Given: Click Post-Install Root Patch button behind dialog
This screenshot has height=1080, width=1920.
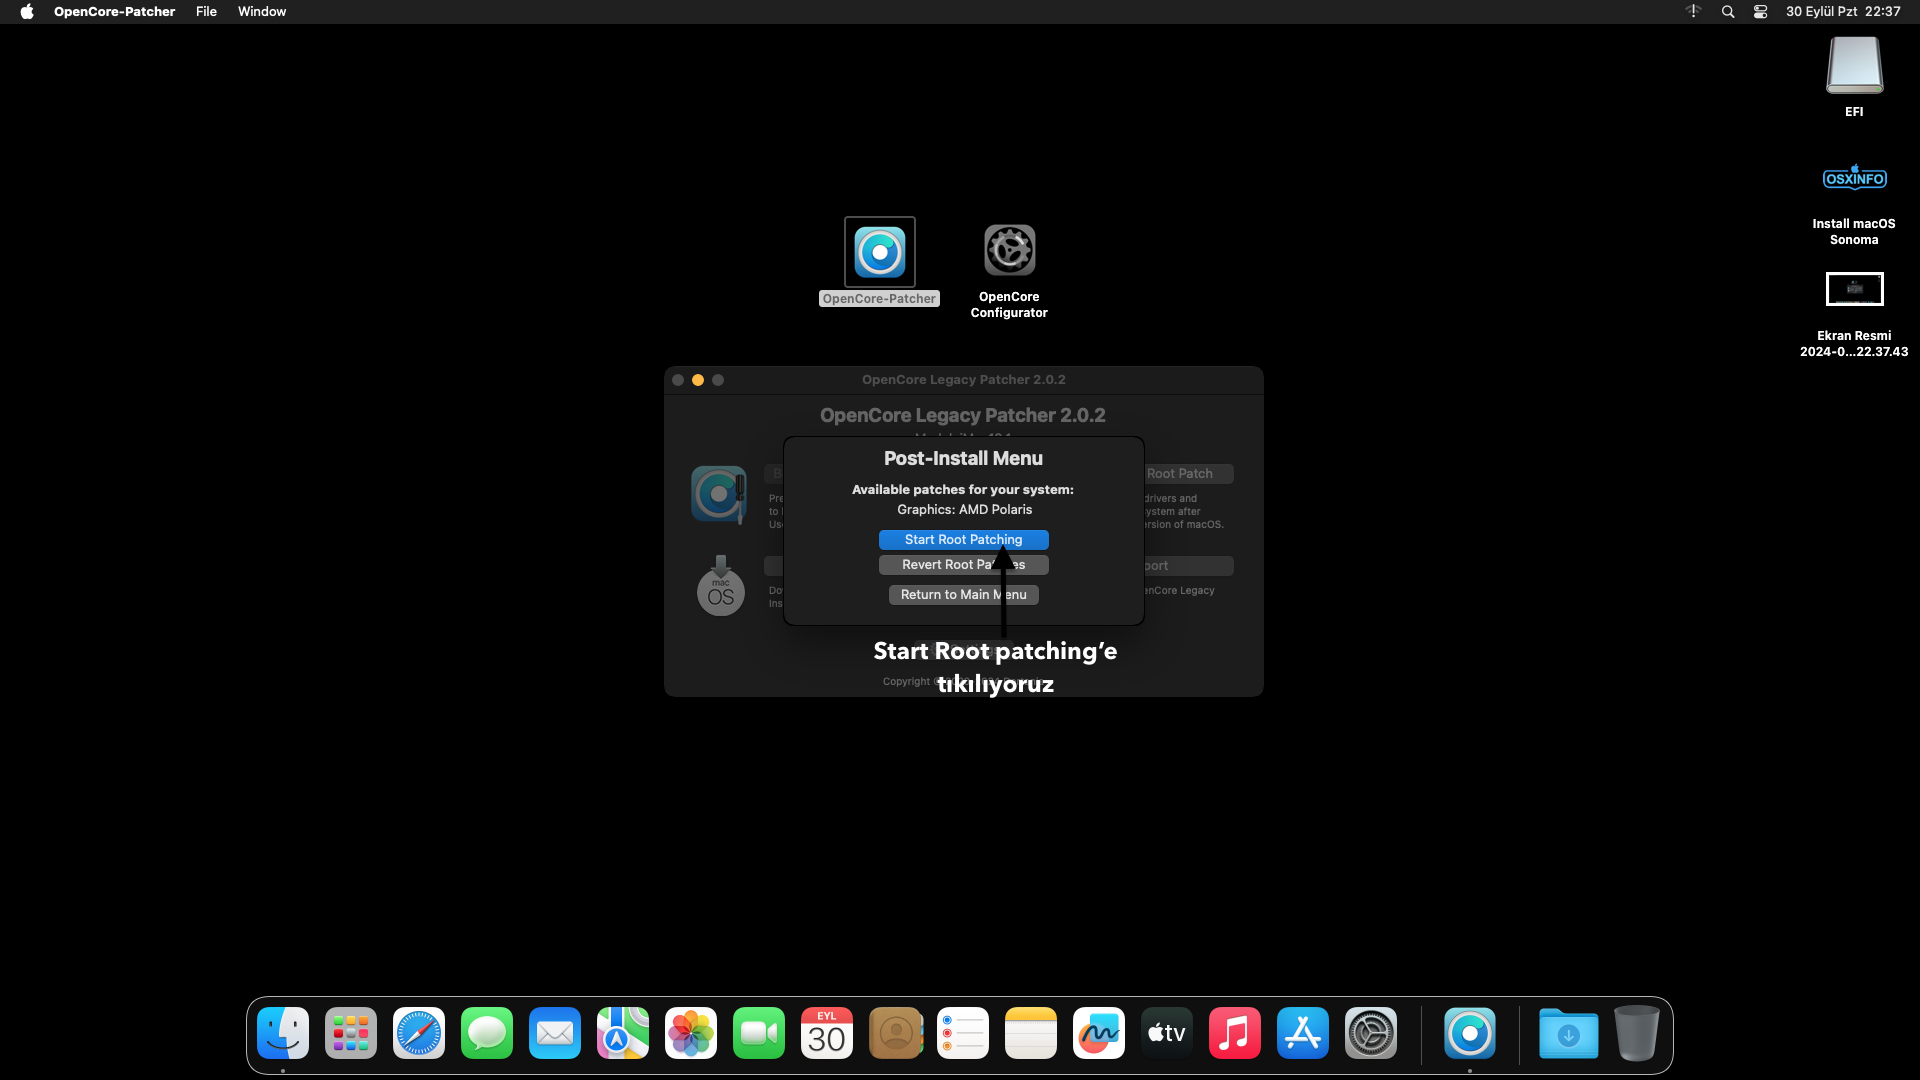Looking at the screenshot, I should pyautogui.click(x=1188, y=474).
